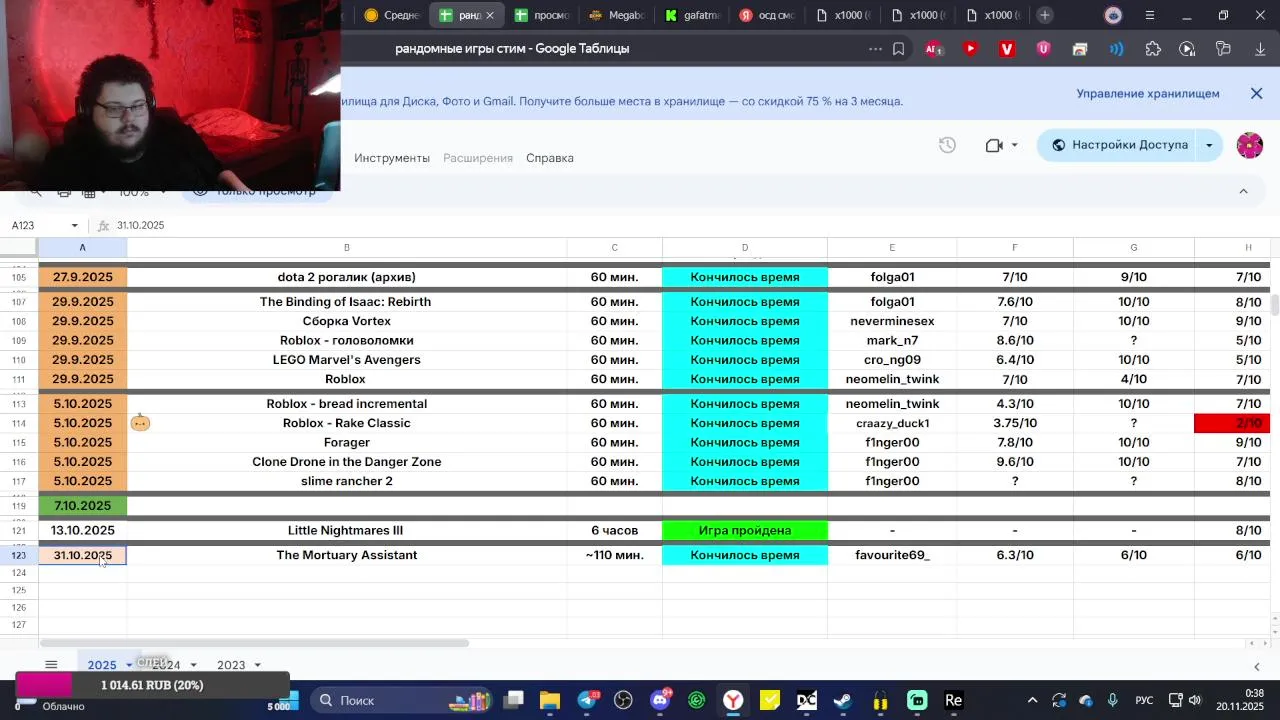Viewport: 1280px width, 720px height.
Task: Open File Explorer from the taskbar
Action: (x=550, y=701)
